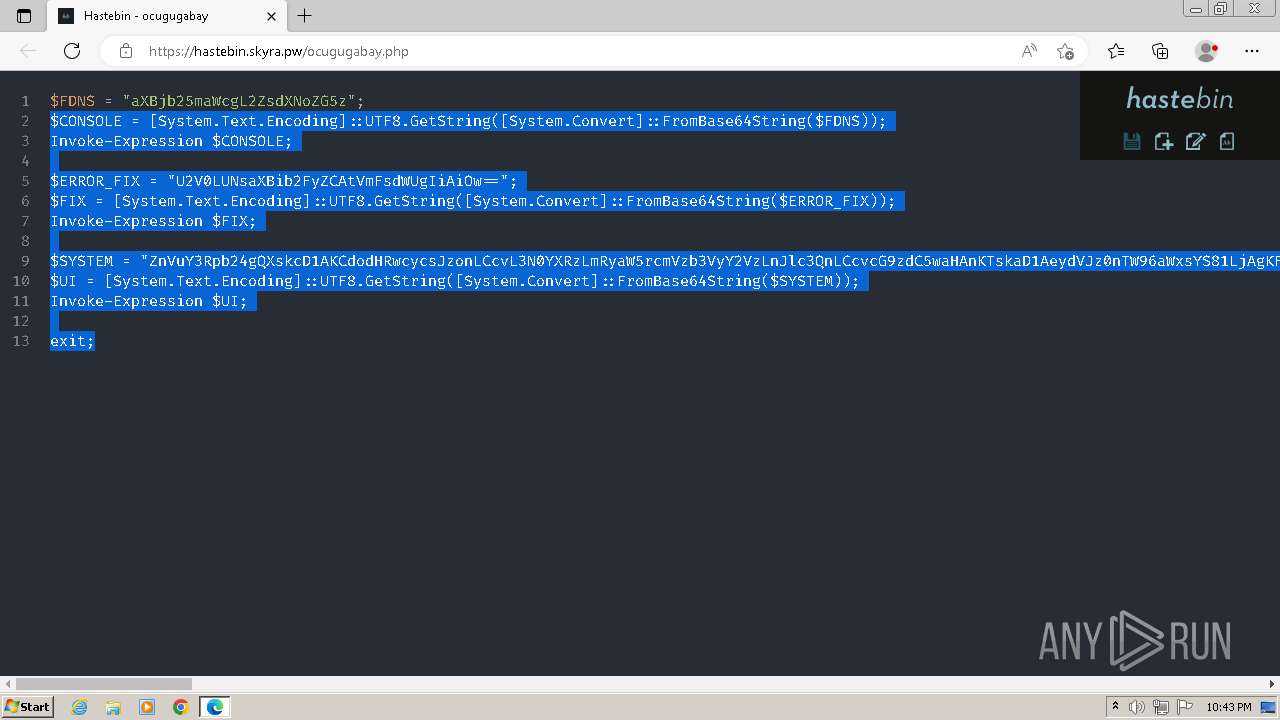Click the $SYSTEM base64 string on line 9
The width and height of the screenshot is (1280, 720).
(x=710, y=261)
